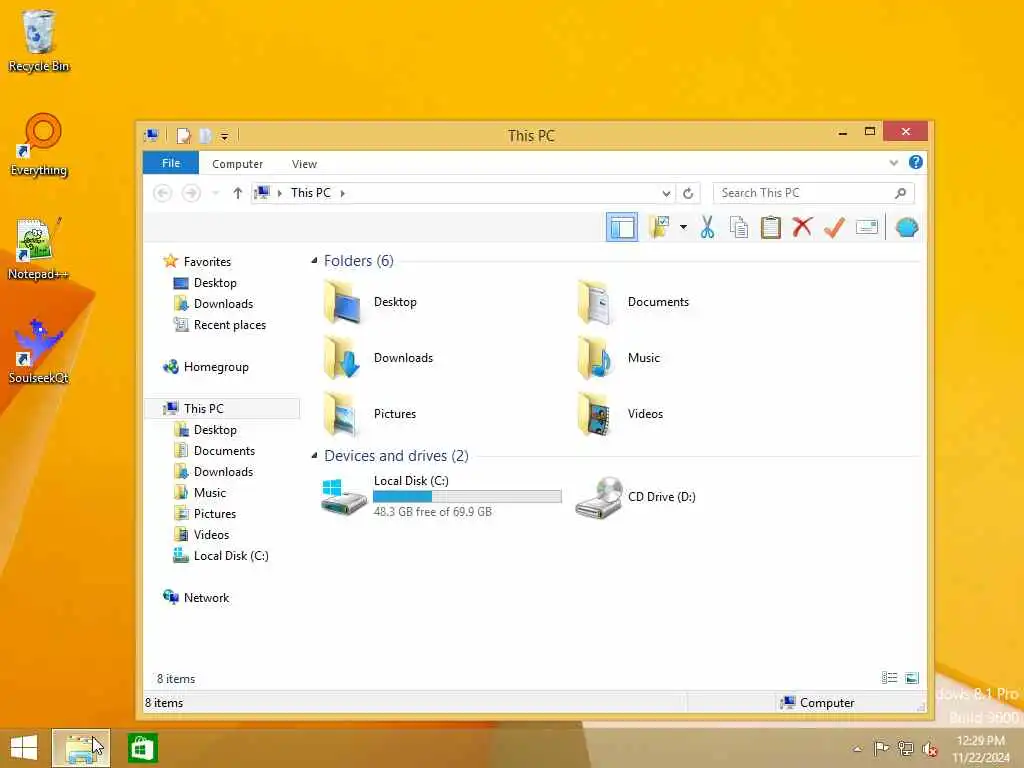This screenshot has height=768, width=1024.
Task: Select the CD Drive (D:) icon
Action: [600, 498]
